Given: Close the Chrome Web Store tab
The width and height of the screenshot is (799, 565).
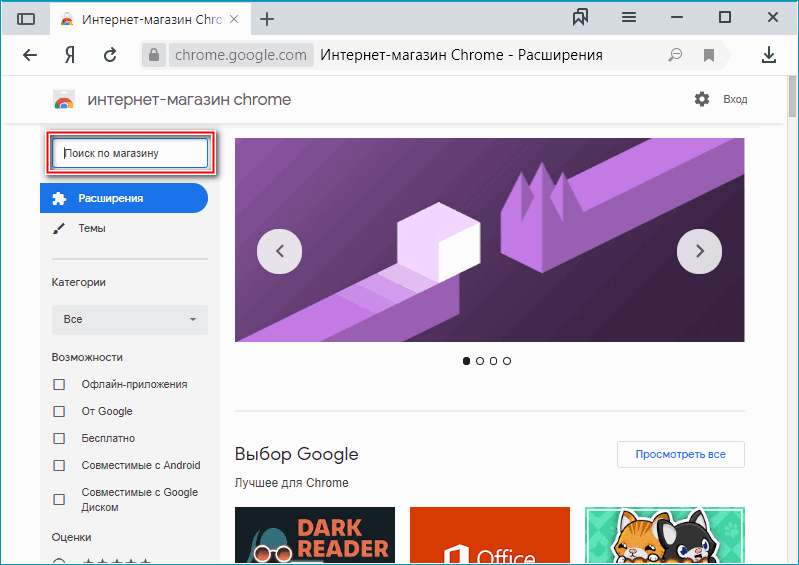Looking at the screenshot, I should point(234,19).
